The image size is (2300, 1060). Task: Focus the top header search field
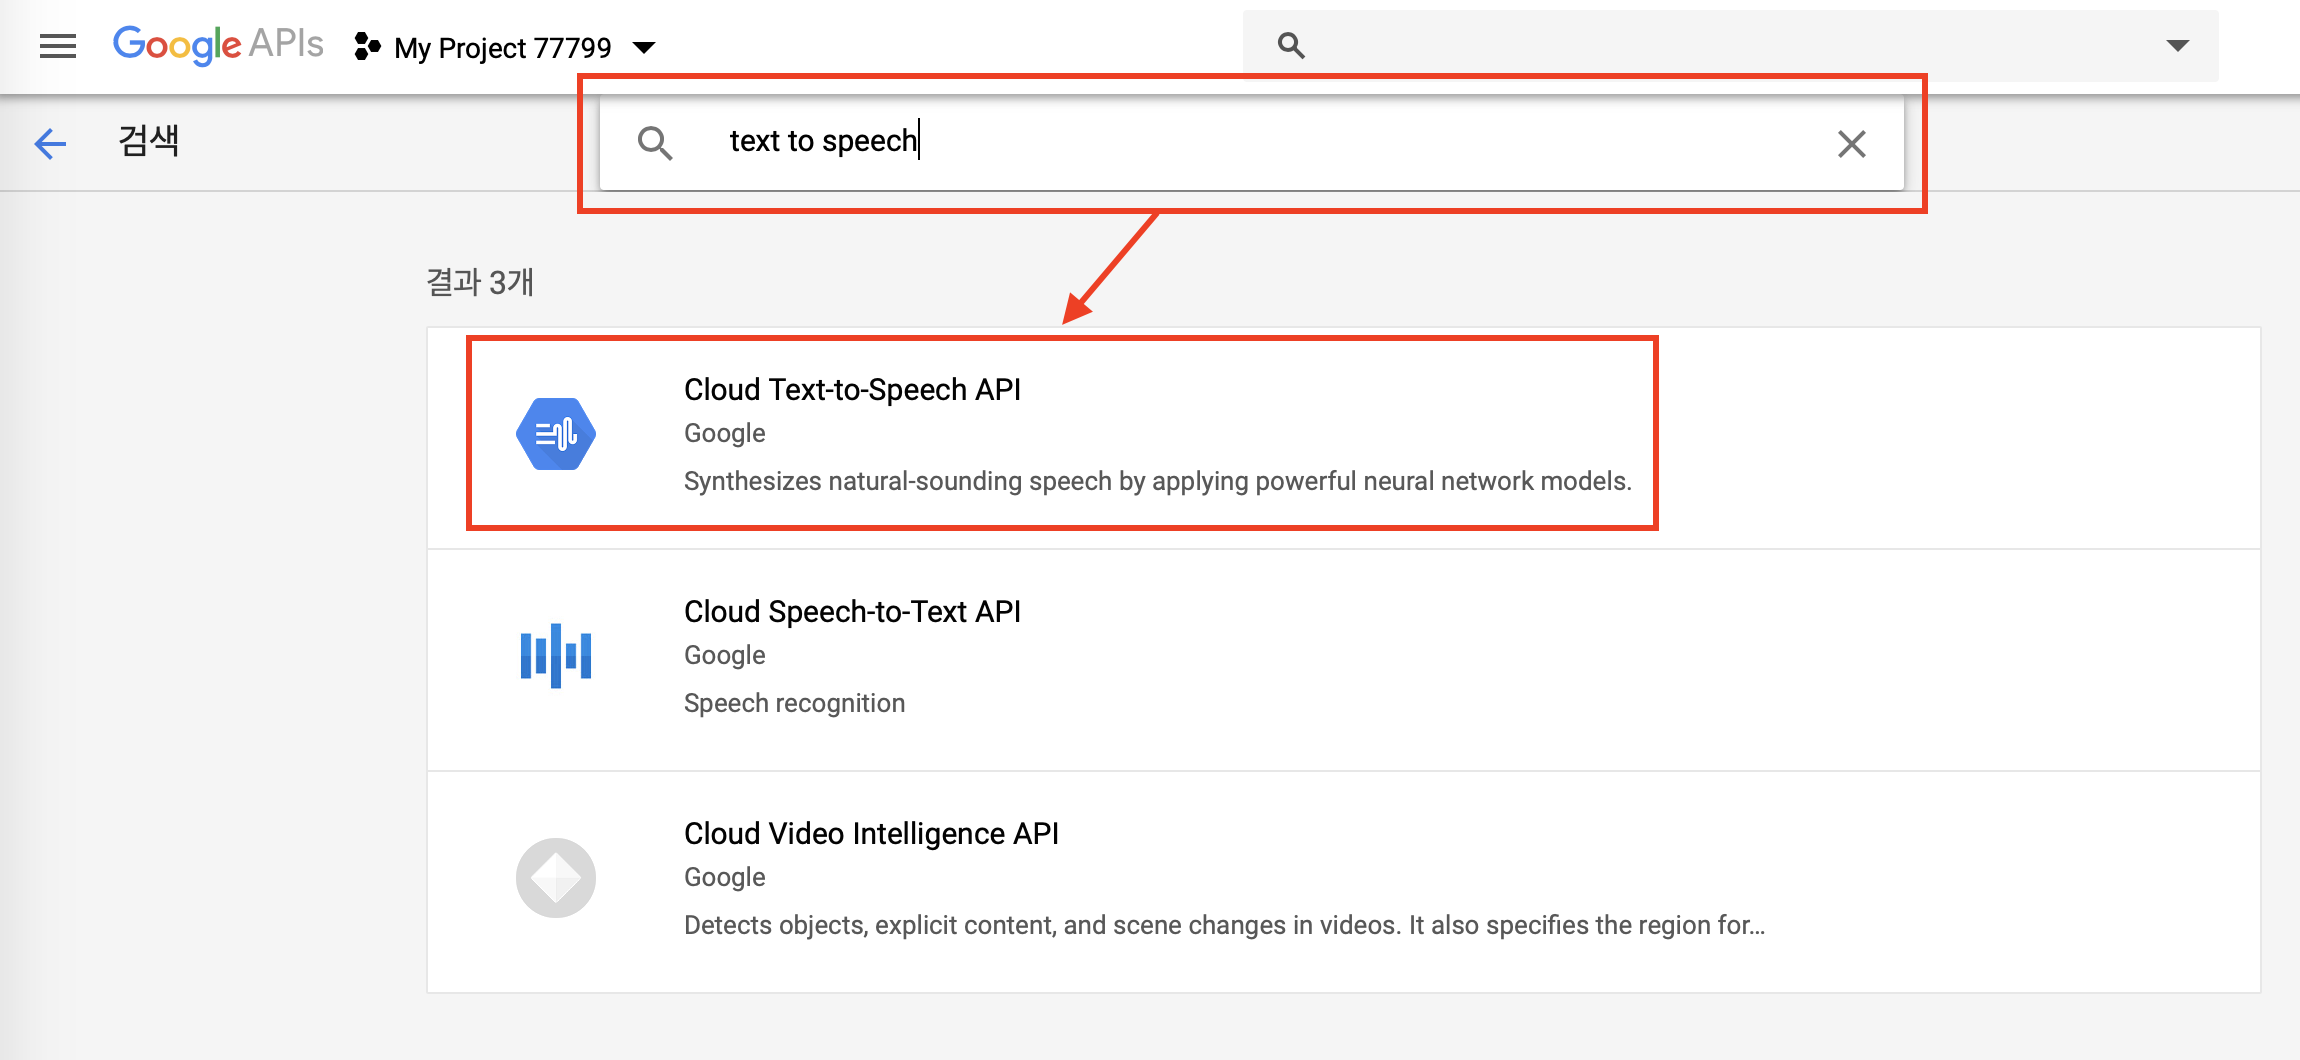pos(1730,45)
